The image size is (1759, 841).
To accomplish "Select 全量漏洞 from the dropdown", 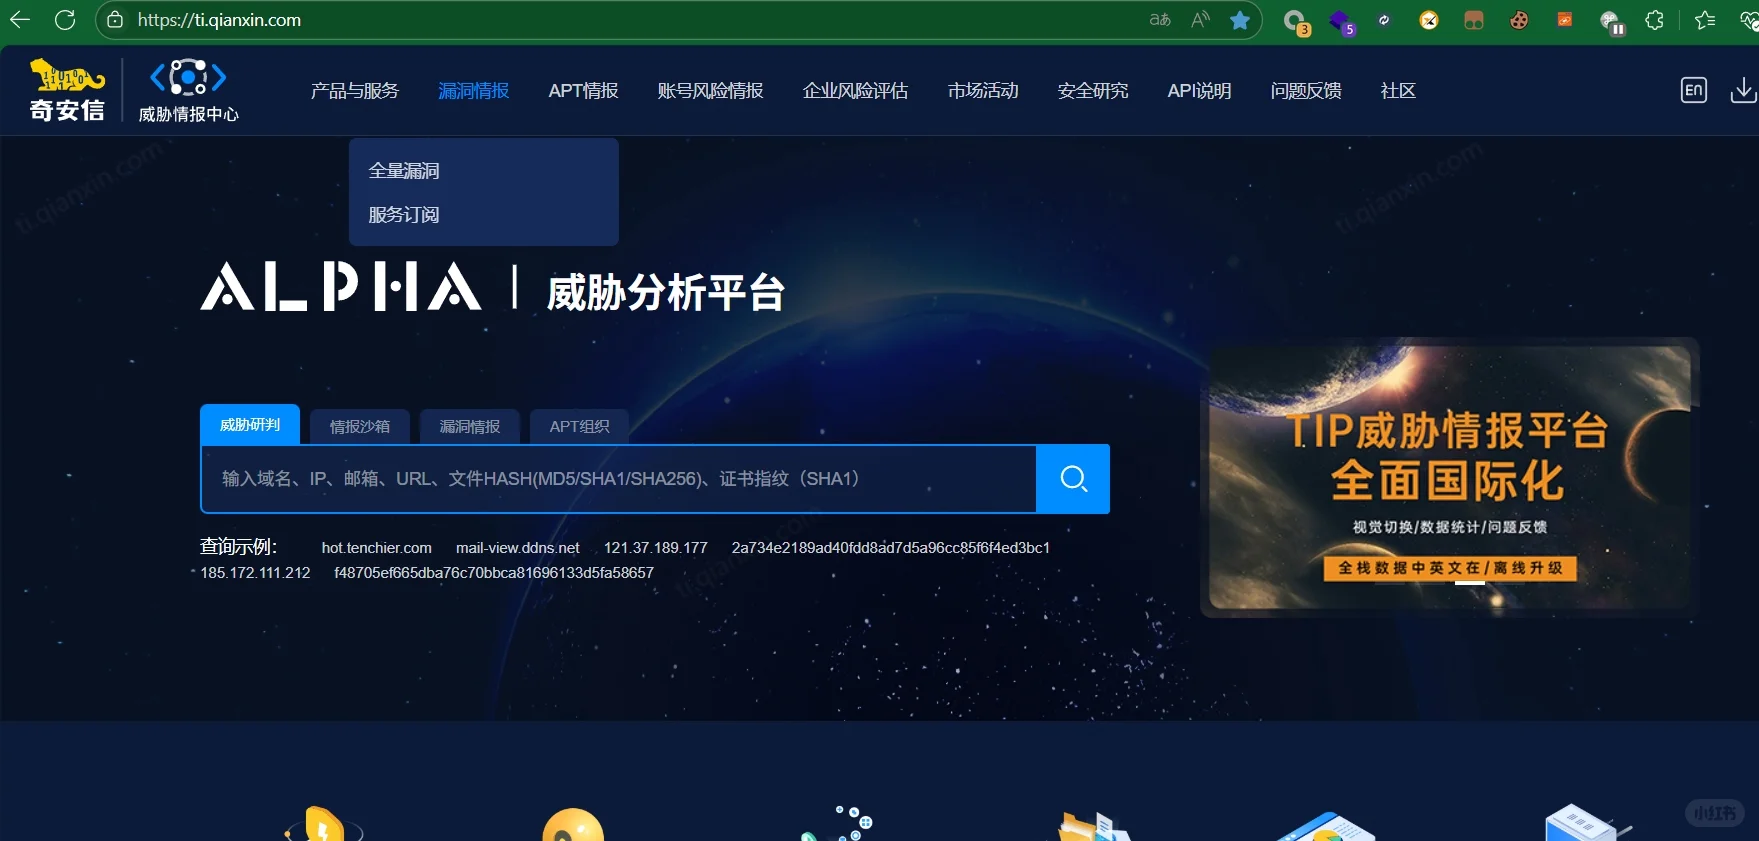I will [x=404, y=171].
